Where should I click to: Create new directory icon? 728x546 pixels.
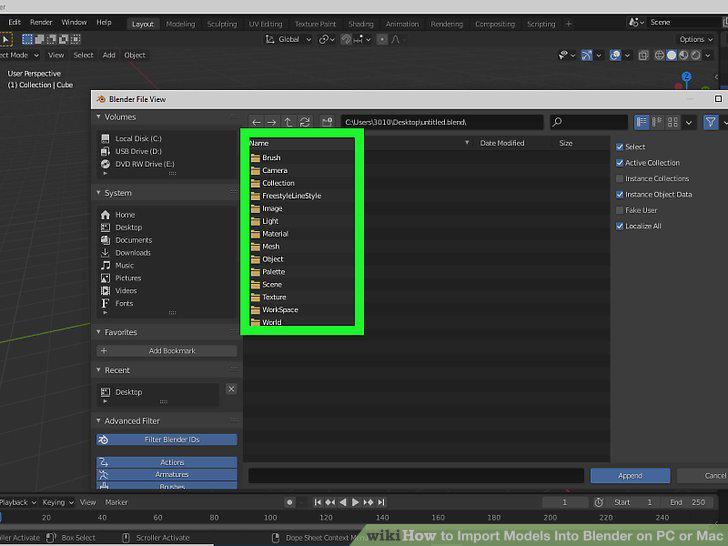coord(327,122)
